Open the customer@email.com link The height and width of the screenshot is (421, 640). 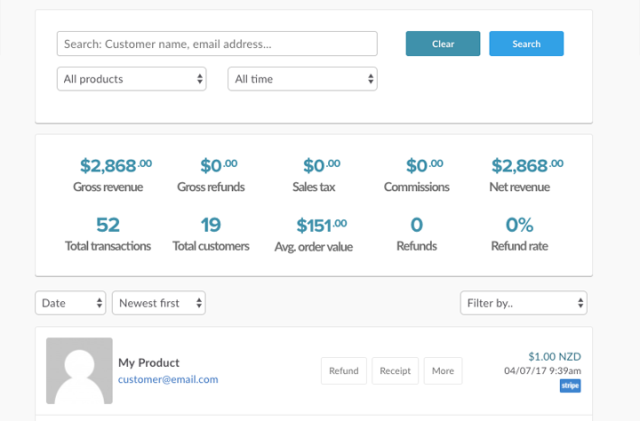point(168,379)
